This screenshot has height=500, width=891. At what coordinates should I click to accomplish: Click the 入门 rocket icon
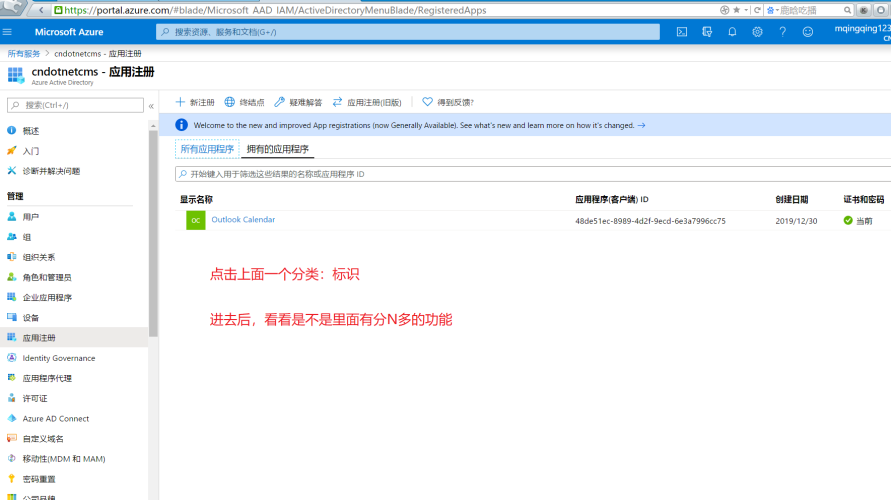(x=11, y=151)
